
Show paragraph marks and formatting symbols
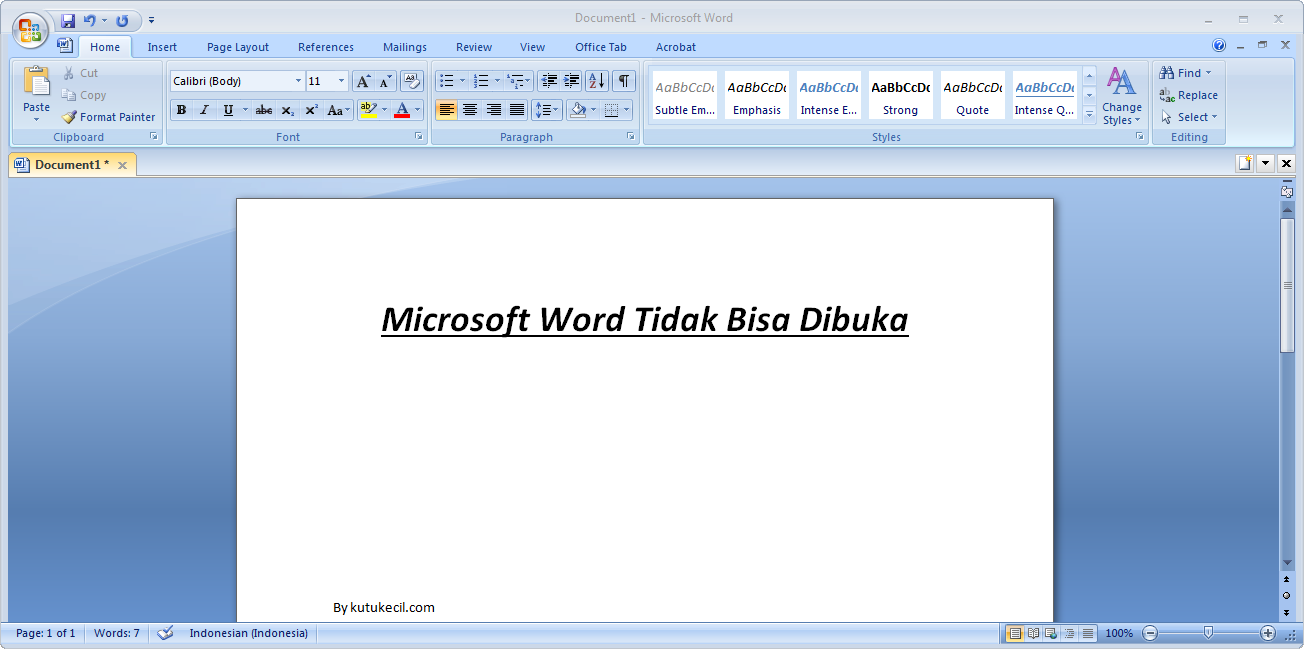(623, 81)
